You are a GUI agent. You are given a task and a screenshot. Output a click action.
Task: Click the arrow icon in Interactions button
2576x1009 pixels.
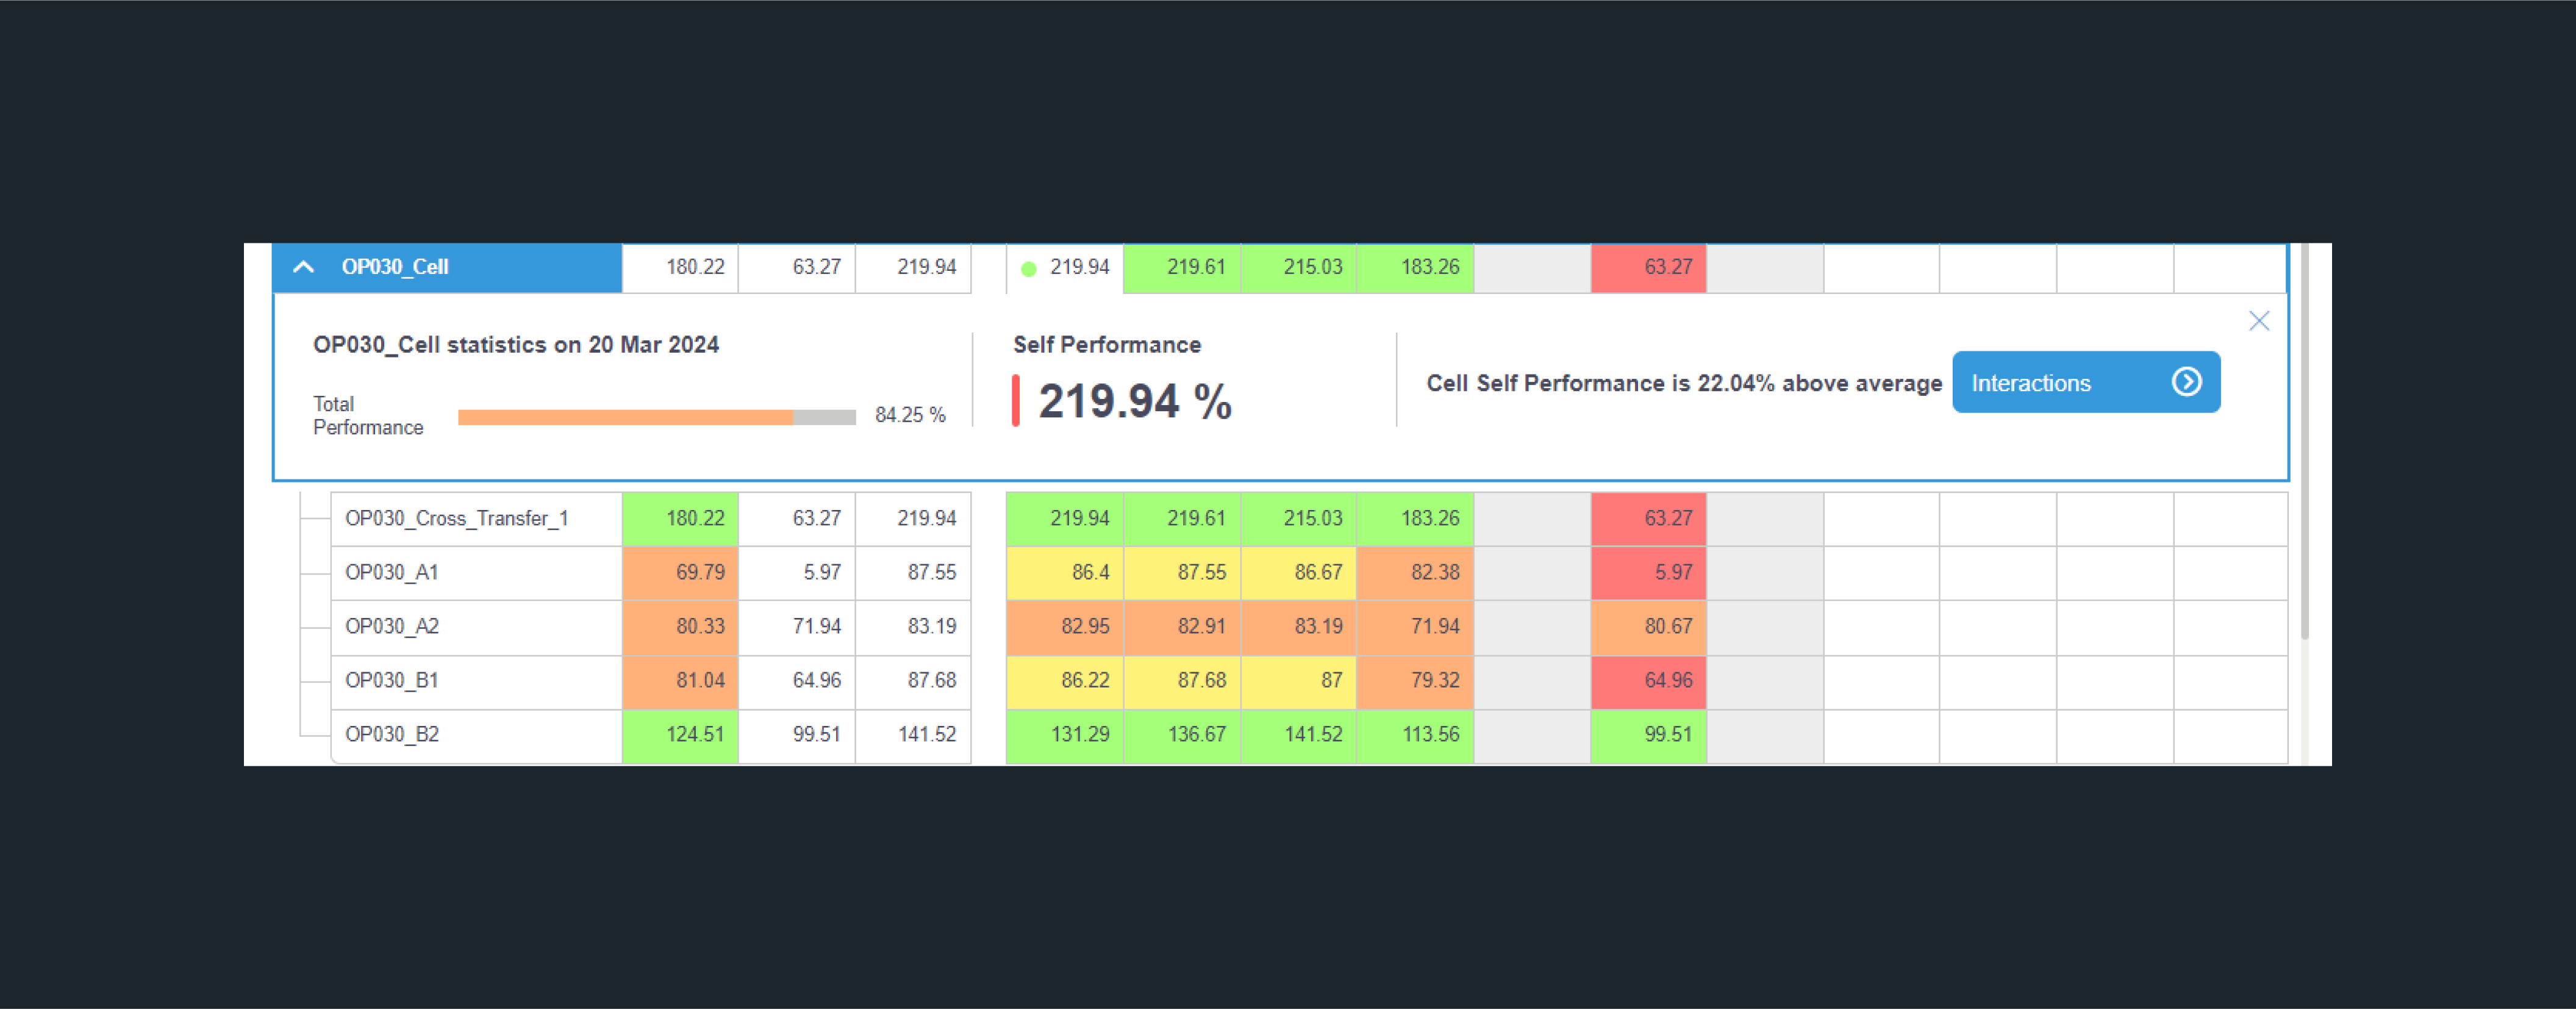pos(2186,382)
